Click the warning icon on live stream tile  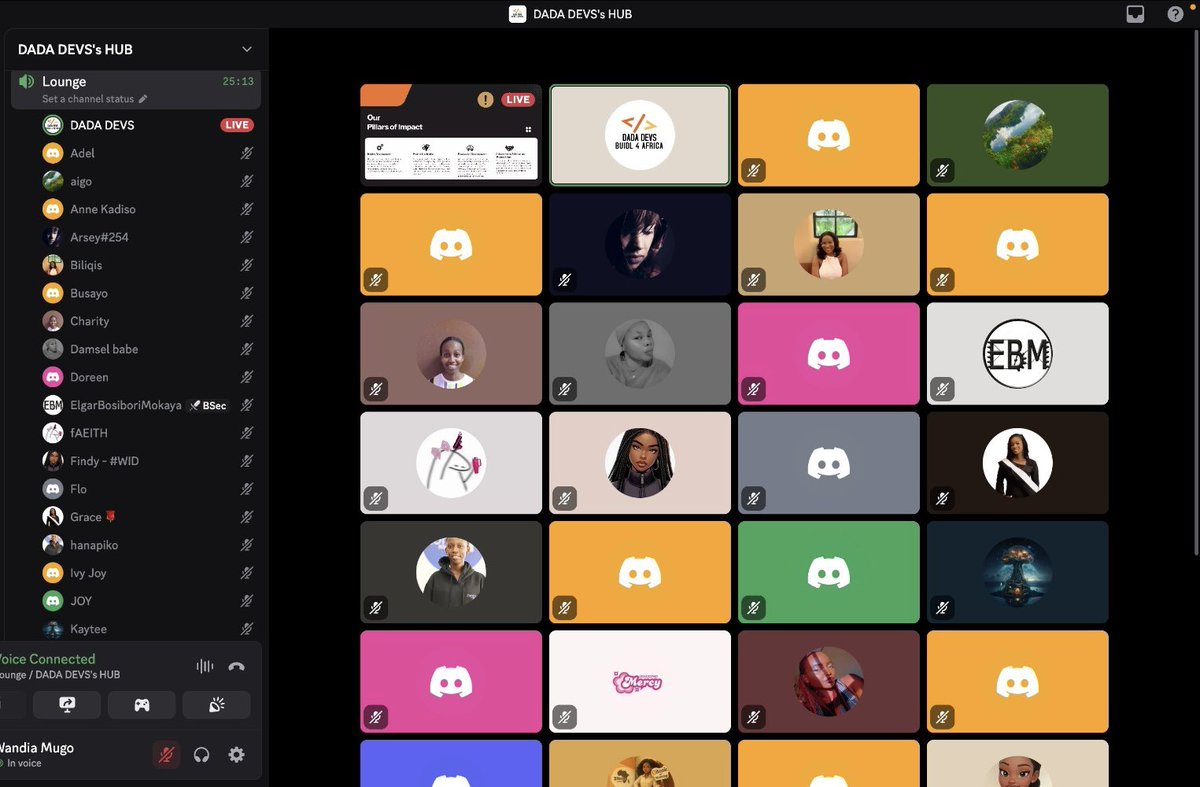click(x=485, y=99)
